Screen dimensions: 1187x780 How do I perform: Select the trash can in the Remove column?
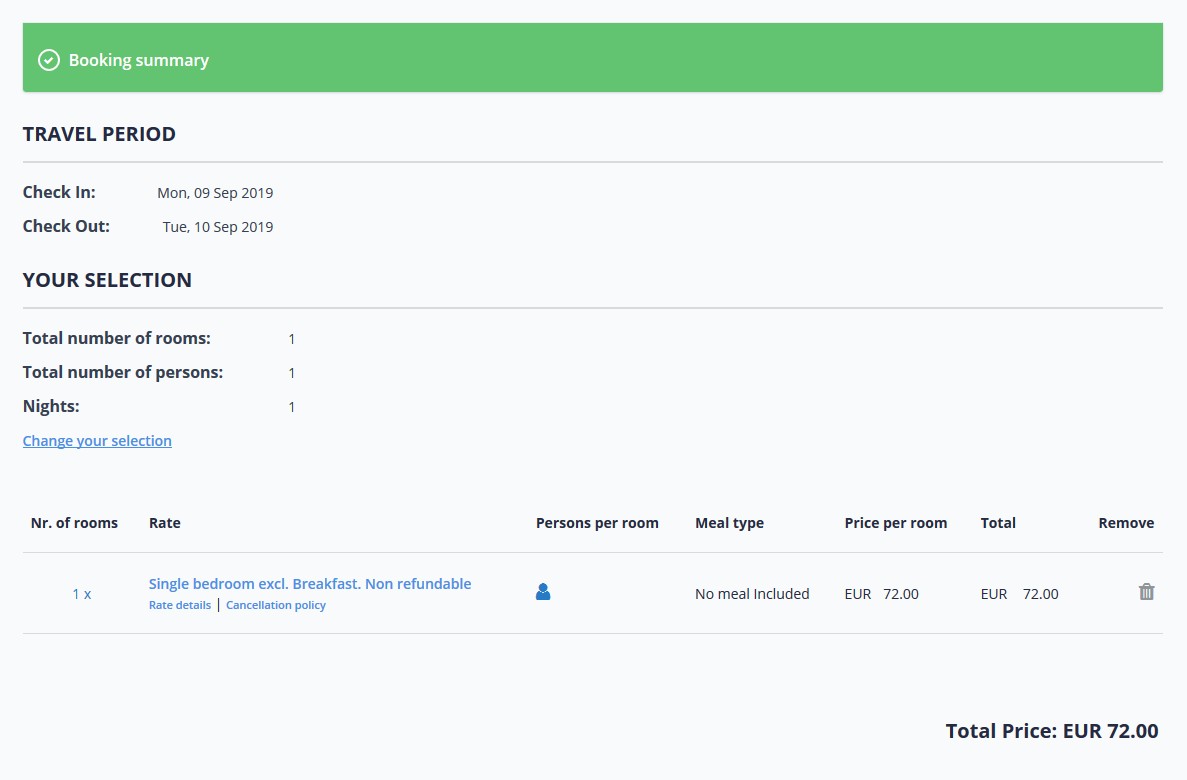click(1146, 592)
